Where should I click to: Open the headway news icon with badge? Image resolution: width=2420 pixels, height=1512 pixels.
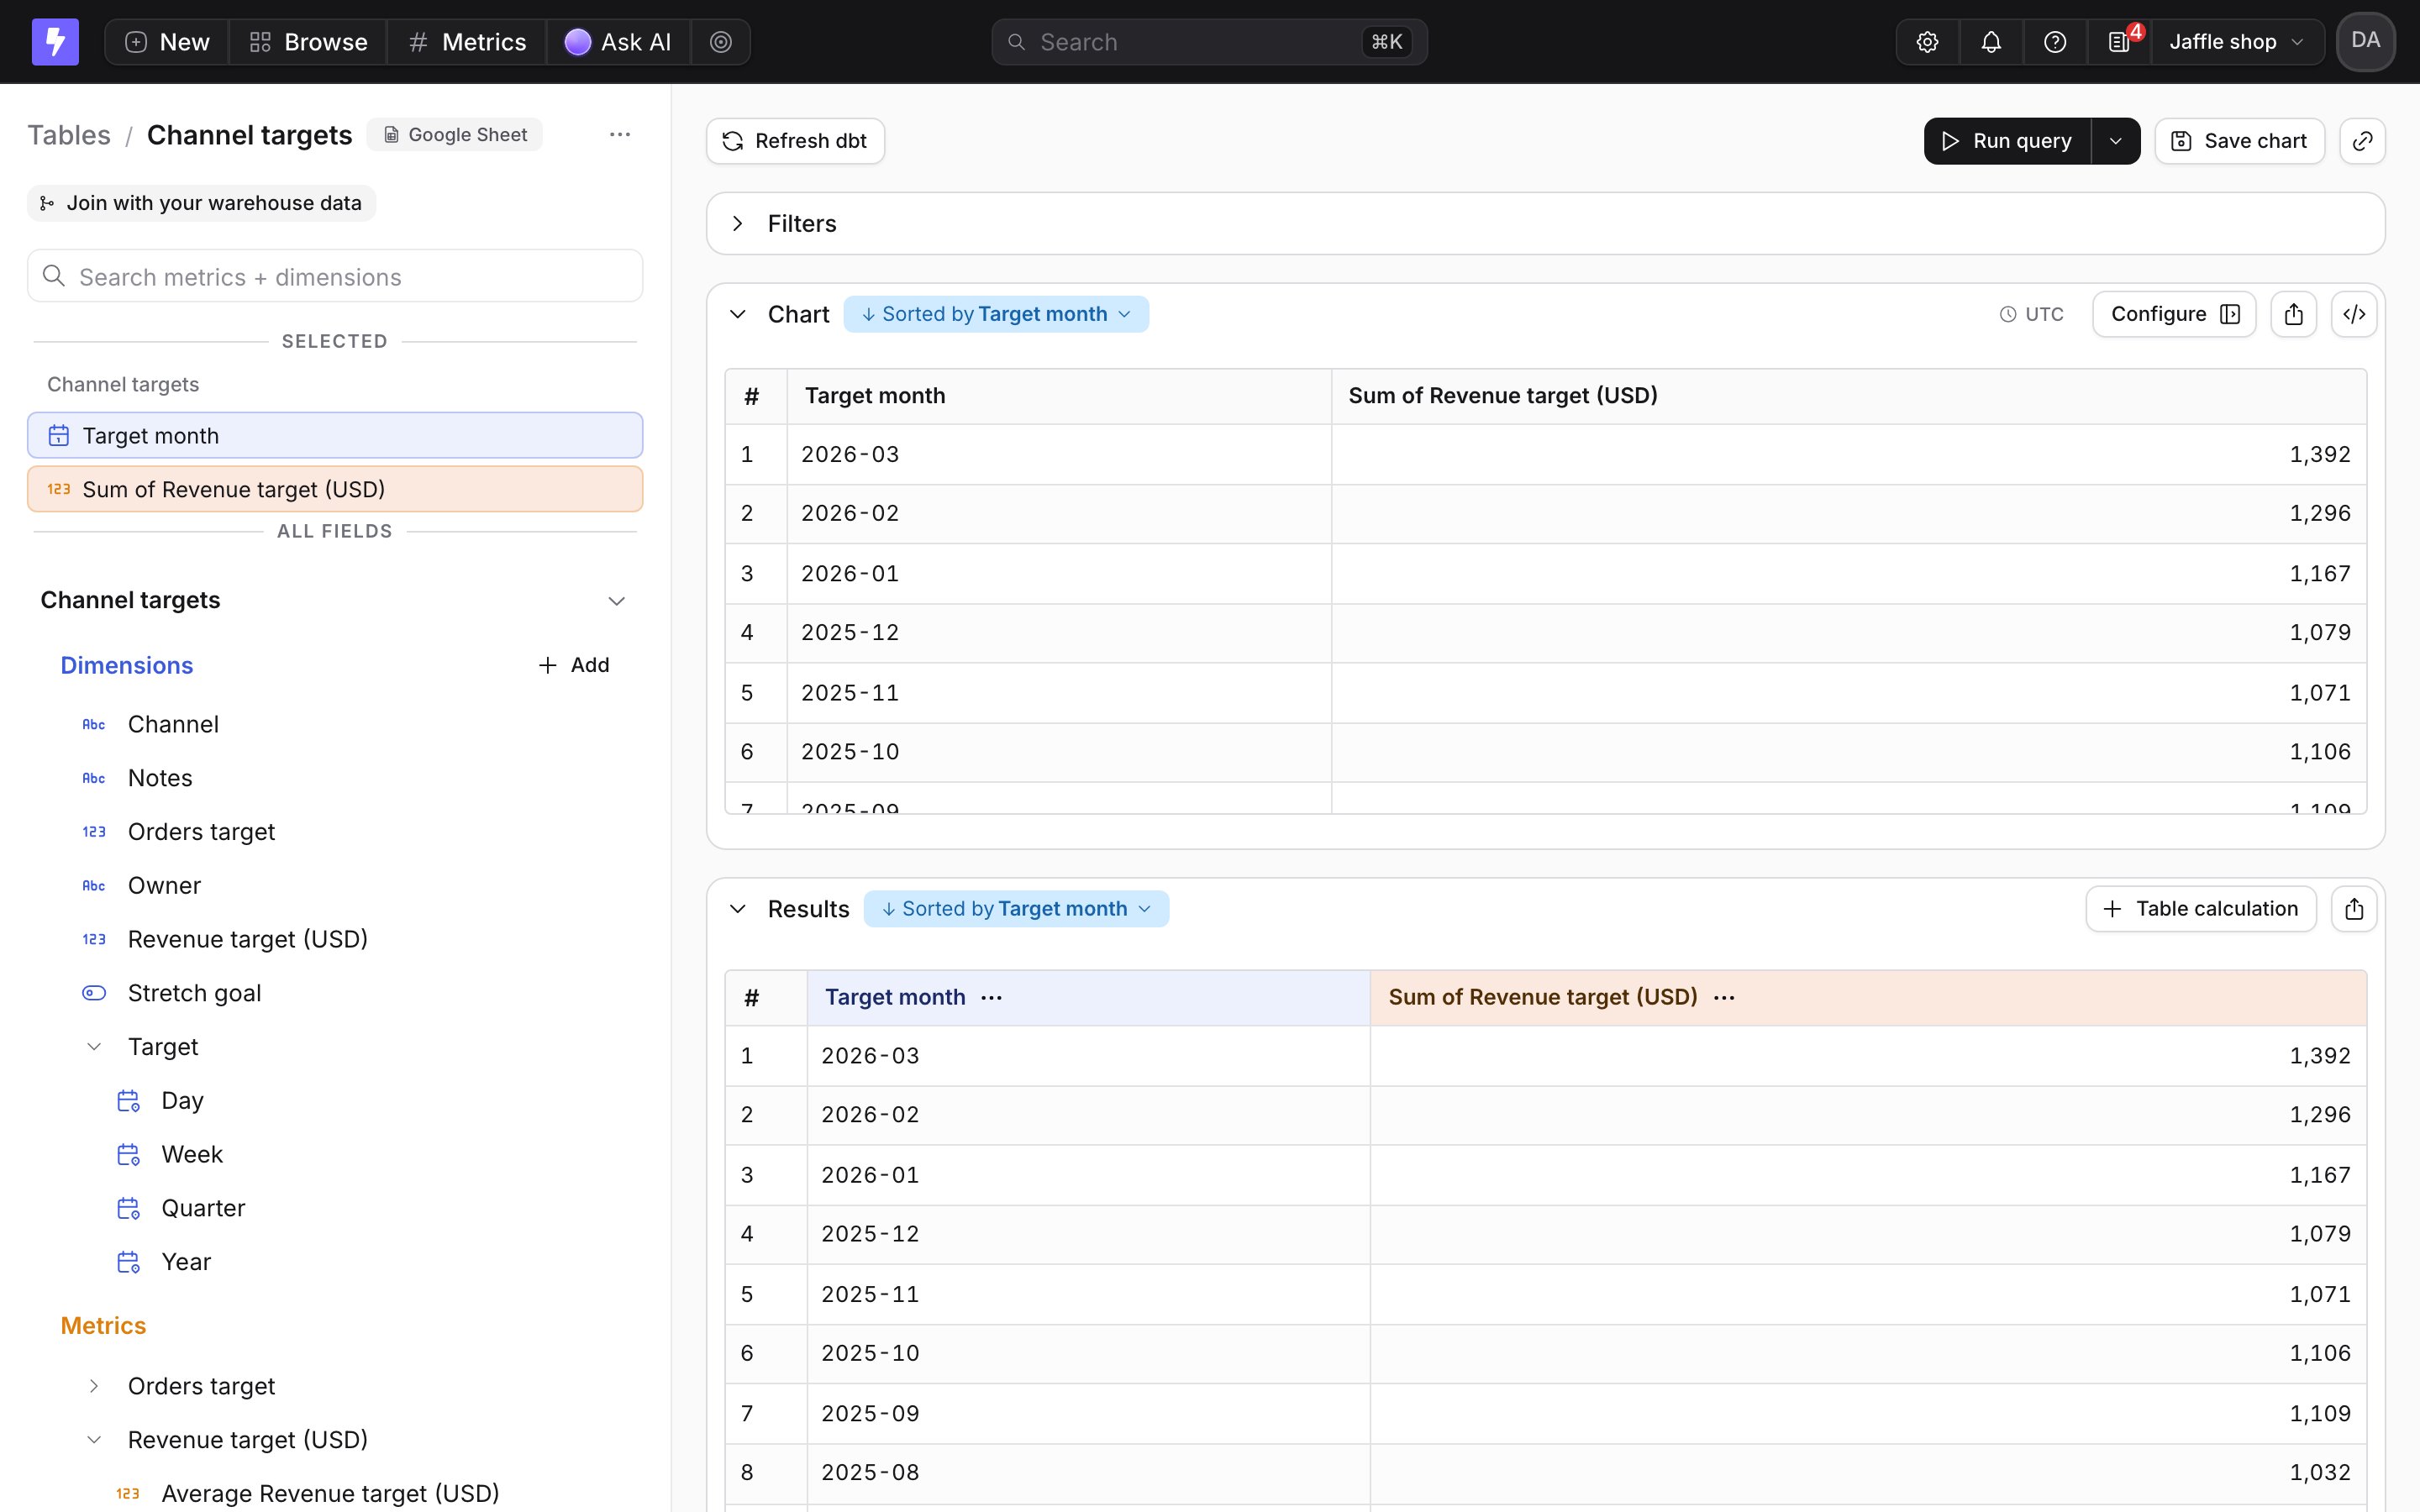(x=2120, y=42)
